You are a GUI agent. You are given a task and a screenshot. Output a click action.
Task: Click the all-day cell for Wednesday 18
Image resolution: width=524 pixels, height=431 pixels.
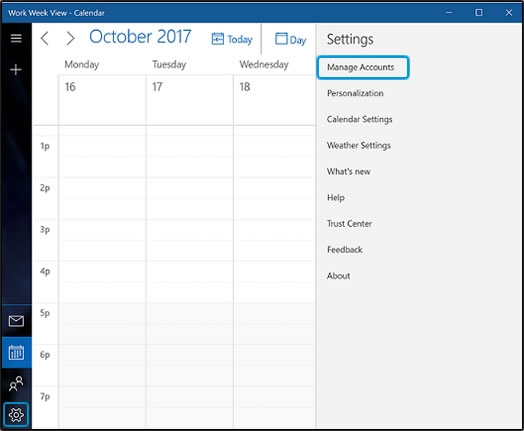tap(275, 100)
